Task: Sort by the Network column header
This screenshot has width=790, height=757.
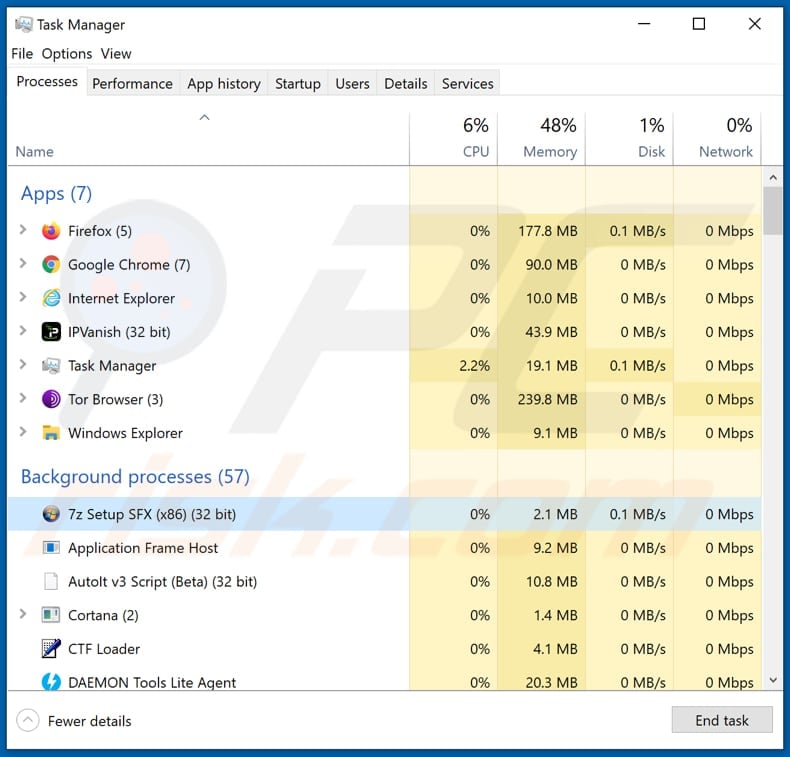Action: (x=717, y=138)
